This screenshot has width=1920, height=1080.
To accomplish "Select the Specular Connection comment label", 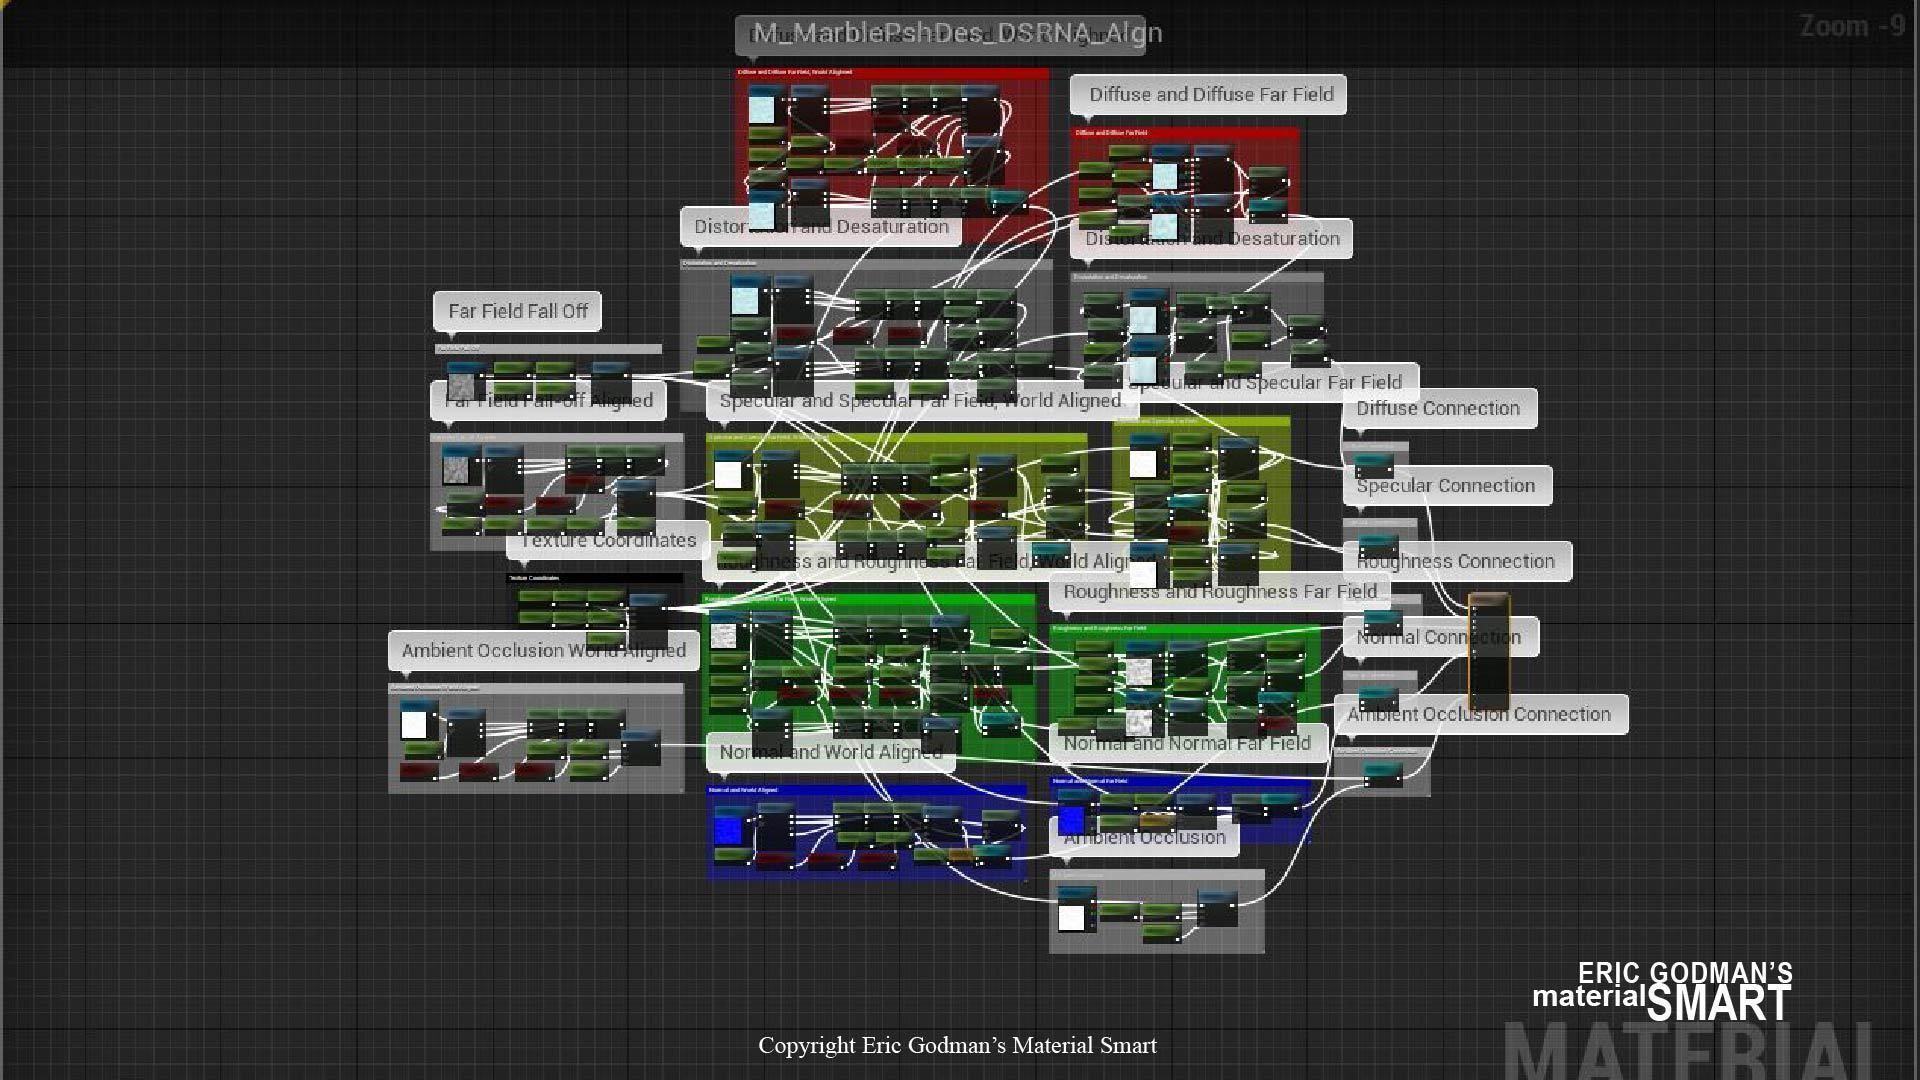I will pos(1445,486).
